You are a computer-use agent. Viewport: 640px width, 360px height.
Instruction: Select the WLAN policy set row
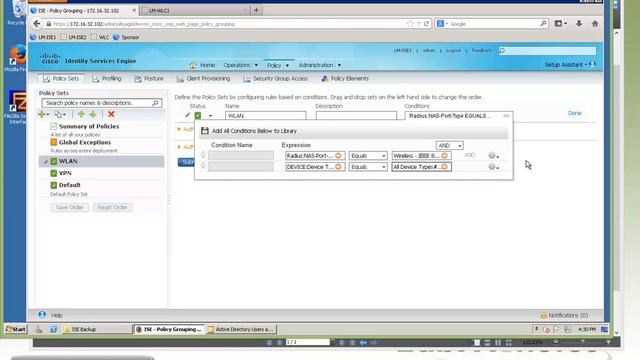click(x=102, y=161)
